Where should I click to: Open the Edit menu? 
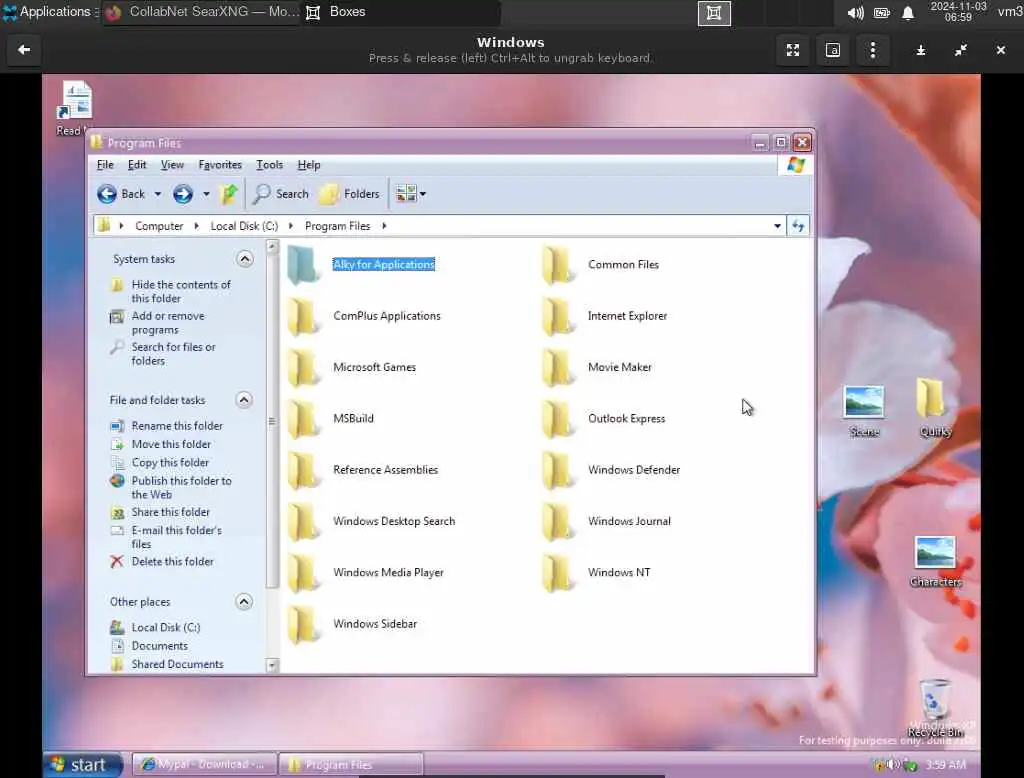coord(136,165)
